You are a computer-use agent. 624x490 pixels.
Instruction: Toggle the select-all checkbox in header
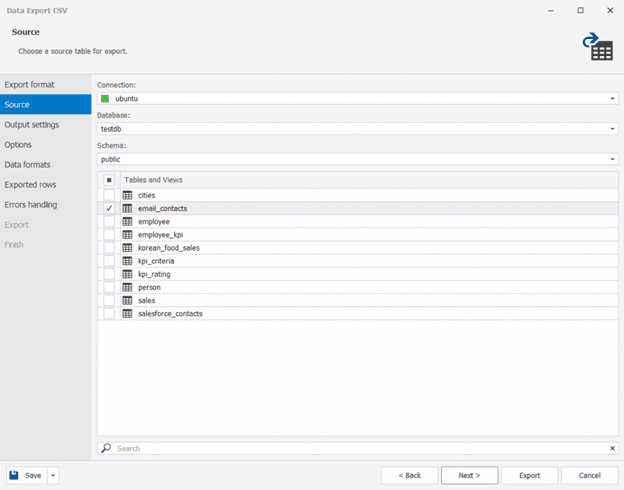(109, 180)
